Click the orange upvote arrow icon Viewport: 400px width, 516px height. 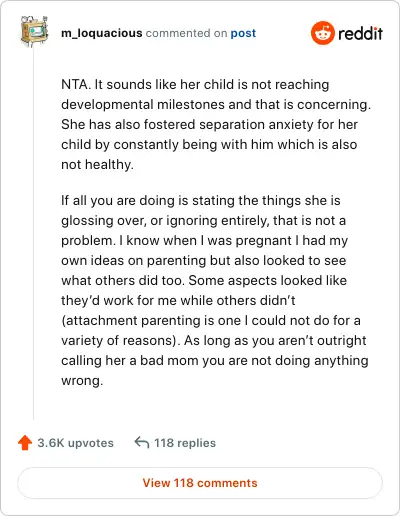tap(25, 443)
